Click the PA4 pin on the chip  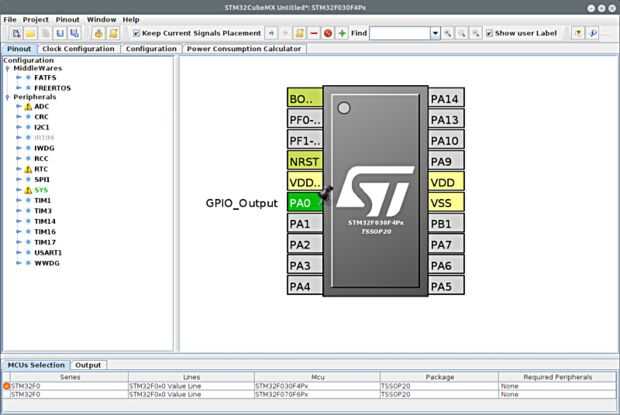(x=304, y=287)
